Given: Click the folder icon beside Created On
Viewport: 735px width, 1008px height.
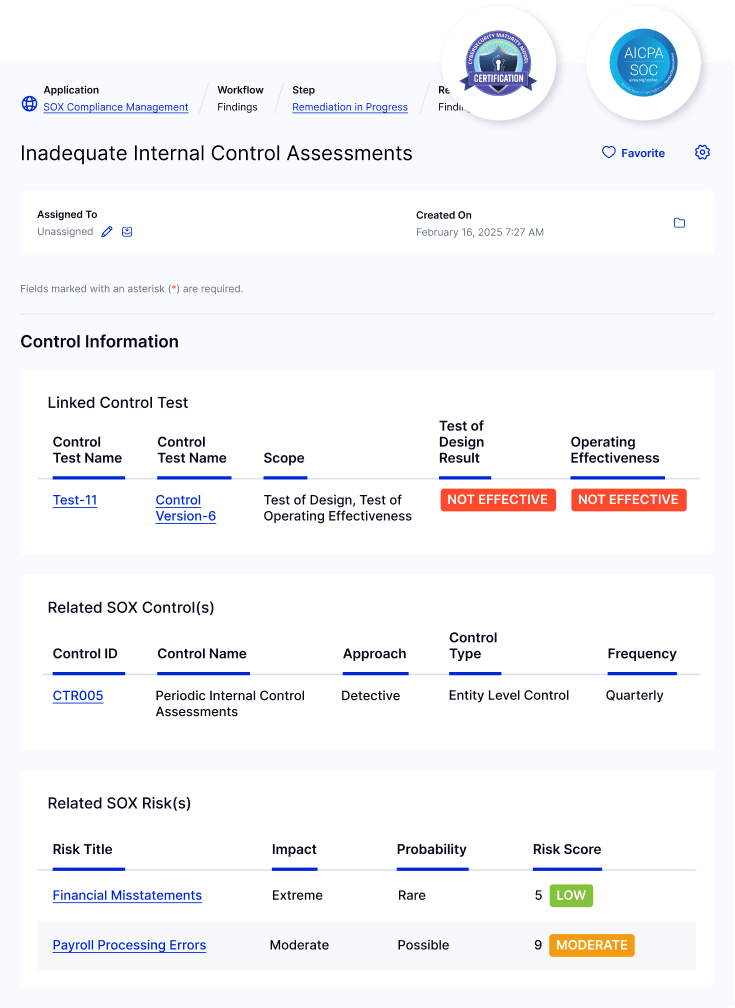Looking at the screenshot, I should click(679, 223).
